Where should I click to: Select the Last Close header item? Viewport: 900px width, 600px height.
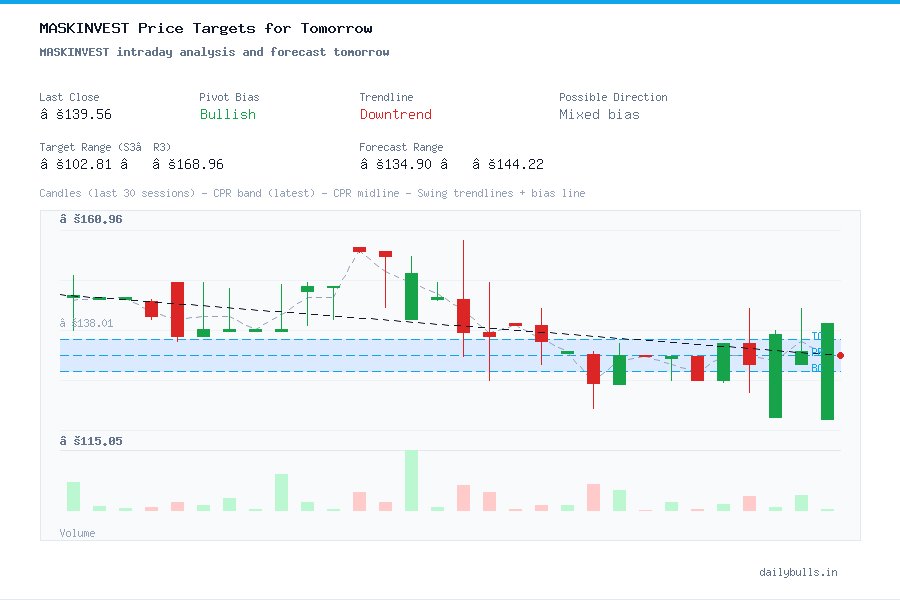pyautogui.click(x=69, y=97)
